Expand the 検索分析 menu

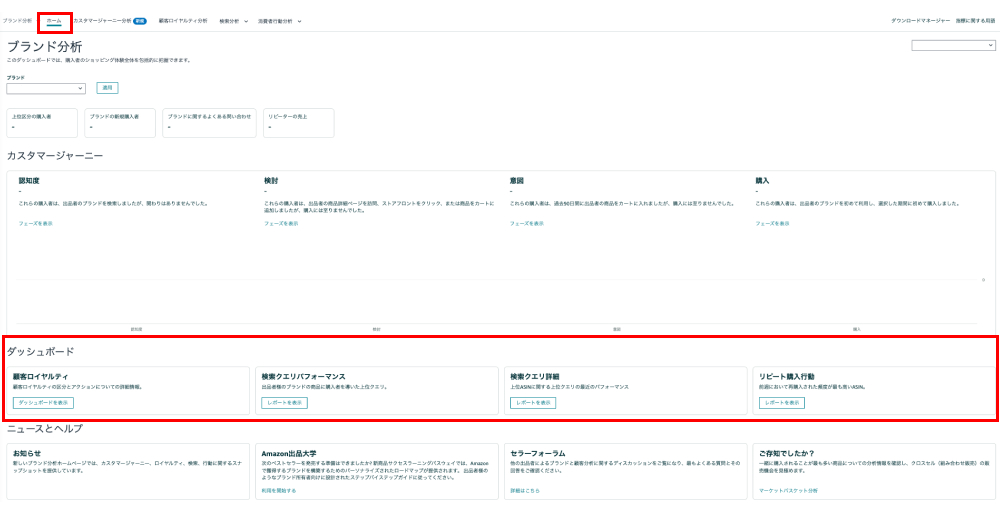coord(233,21)
